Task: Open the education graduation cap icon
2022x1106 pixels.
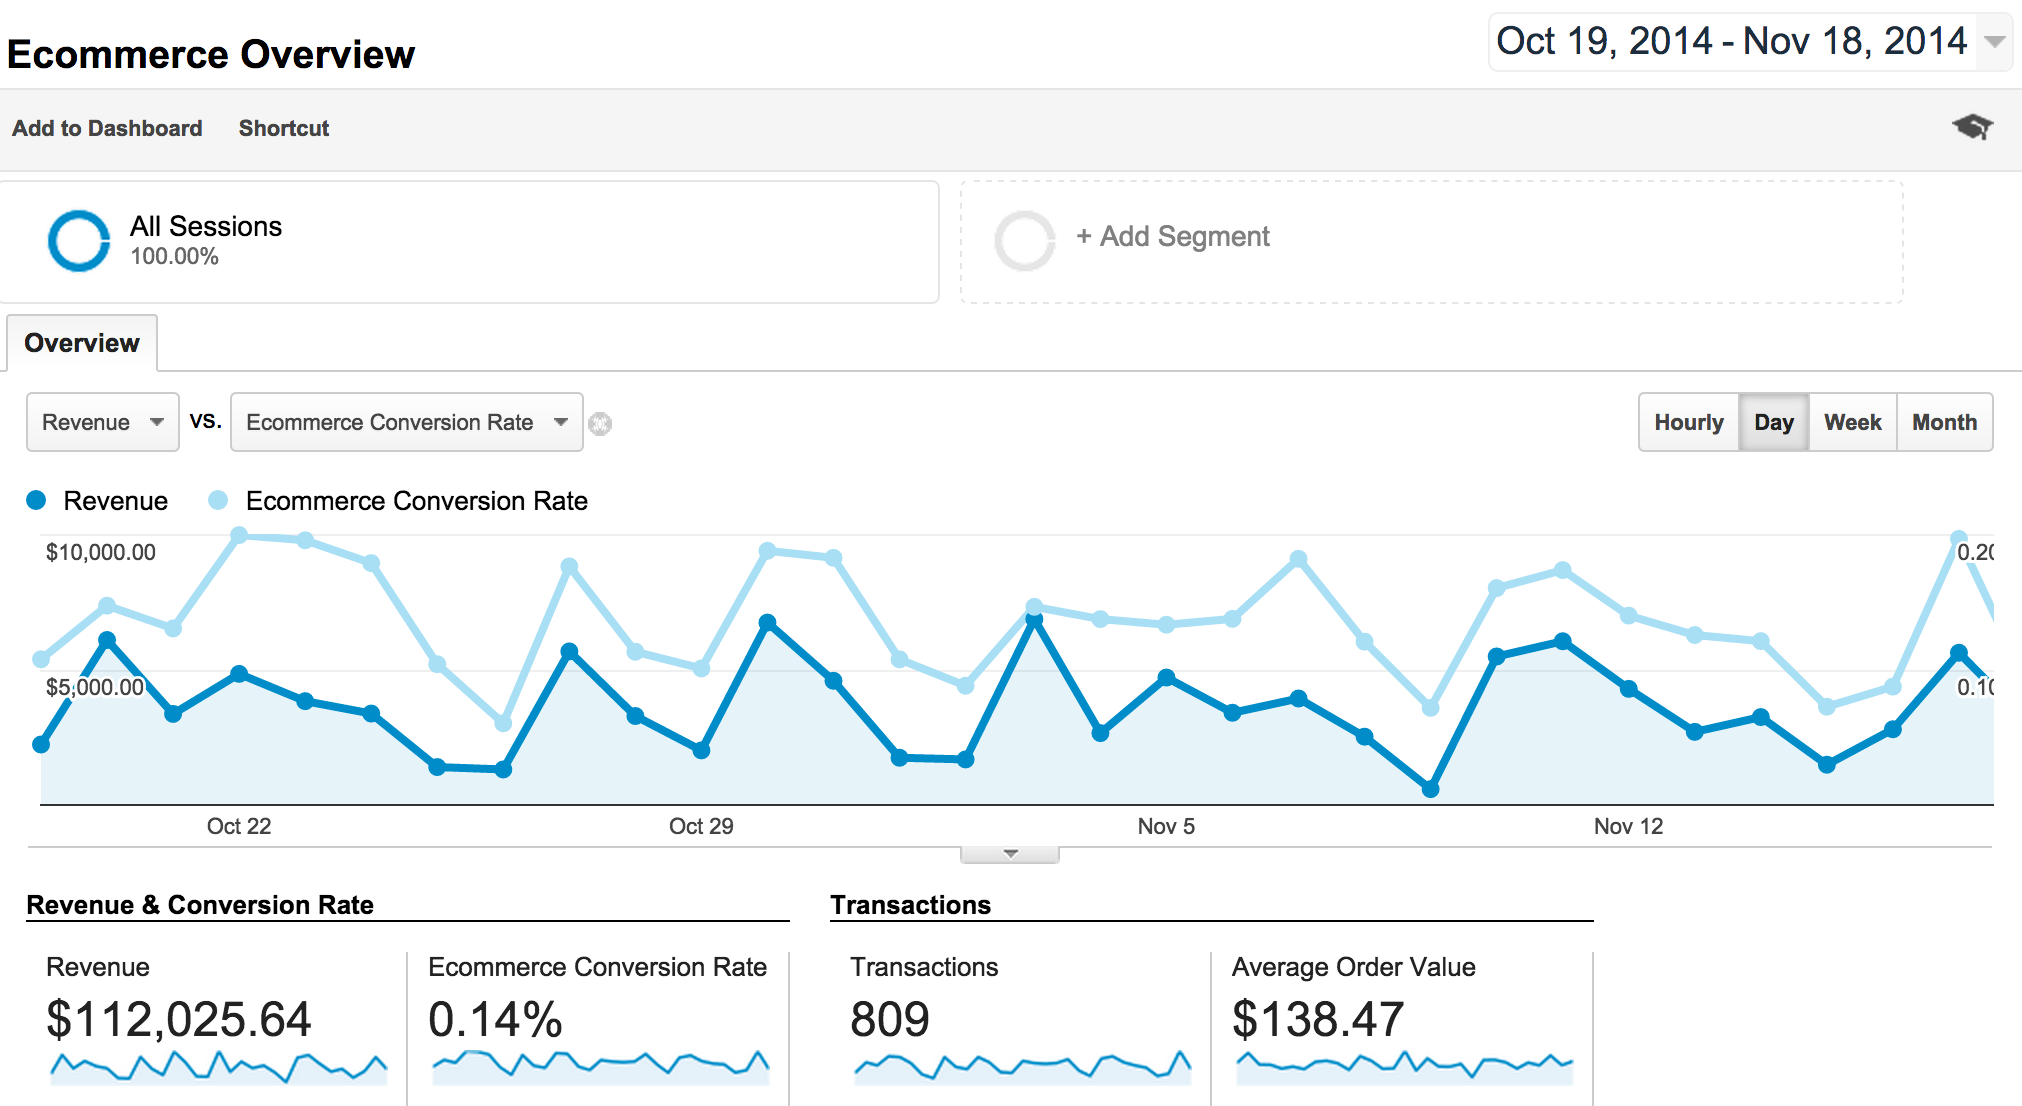Action: coord(1972,127)
